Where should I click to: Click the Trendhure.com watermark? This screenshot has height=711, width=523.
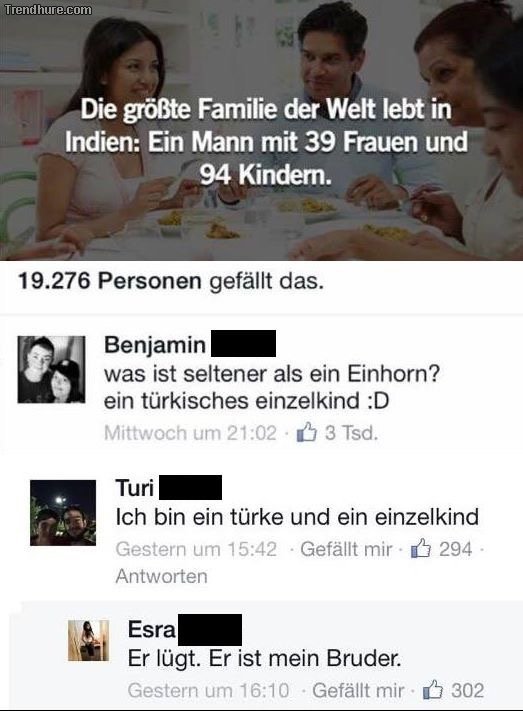[48, 10]
